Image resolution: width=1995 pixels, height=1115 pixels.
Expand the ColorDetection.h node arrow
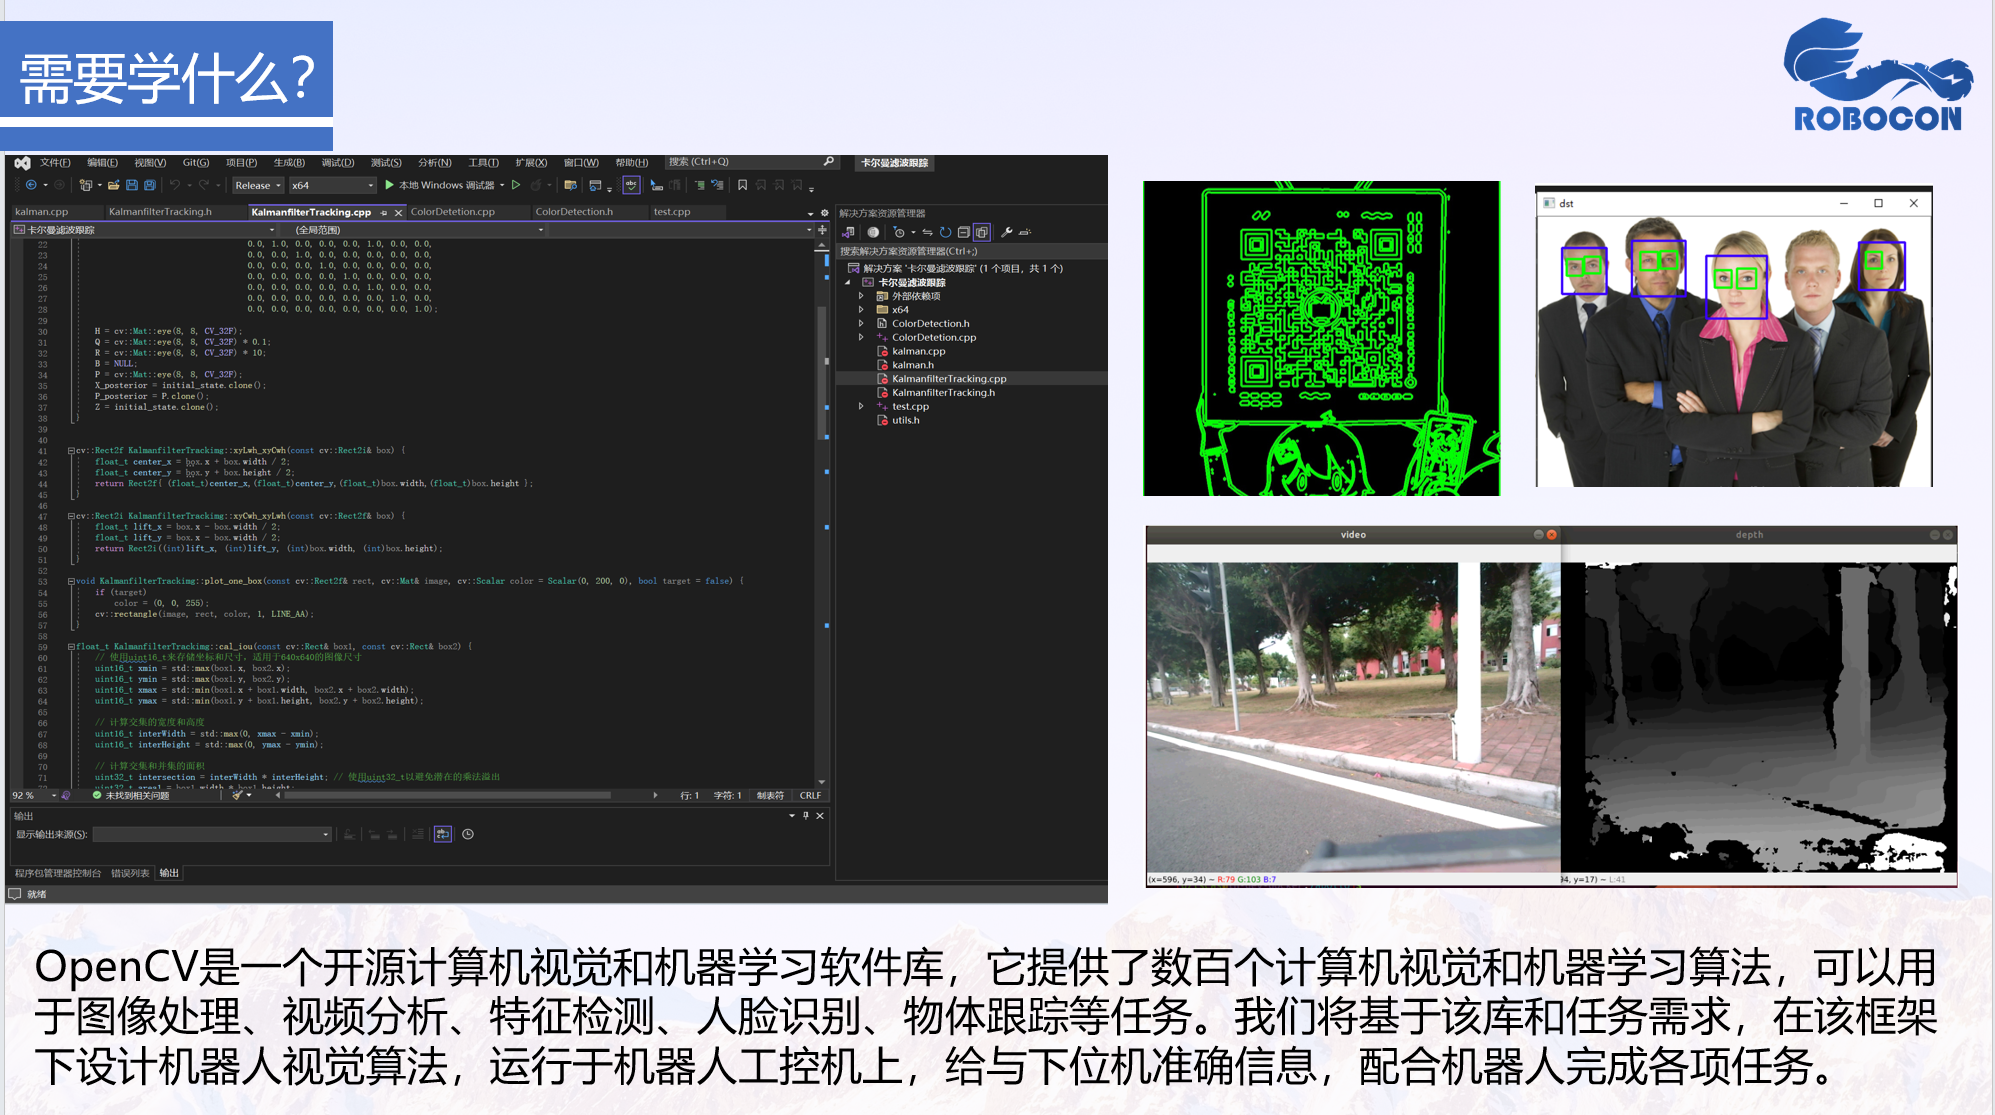pos(861,323)
